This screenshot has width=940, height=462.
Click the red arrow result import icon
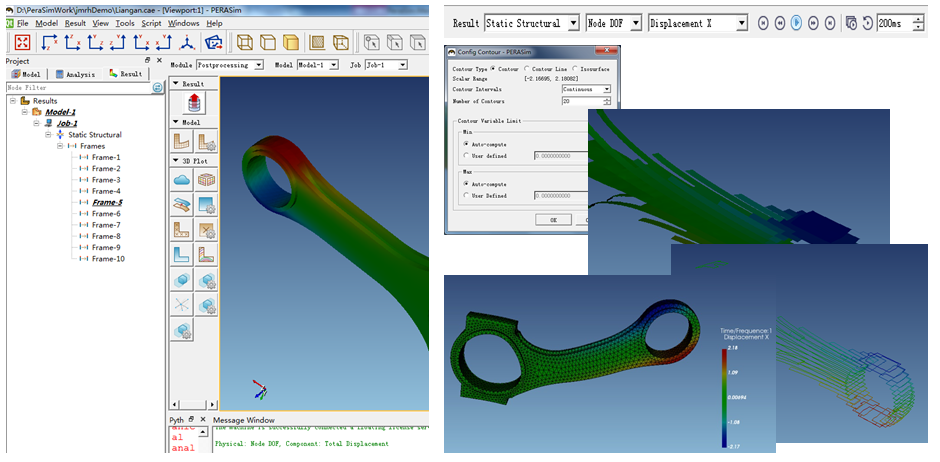click(x=194, y=102)
